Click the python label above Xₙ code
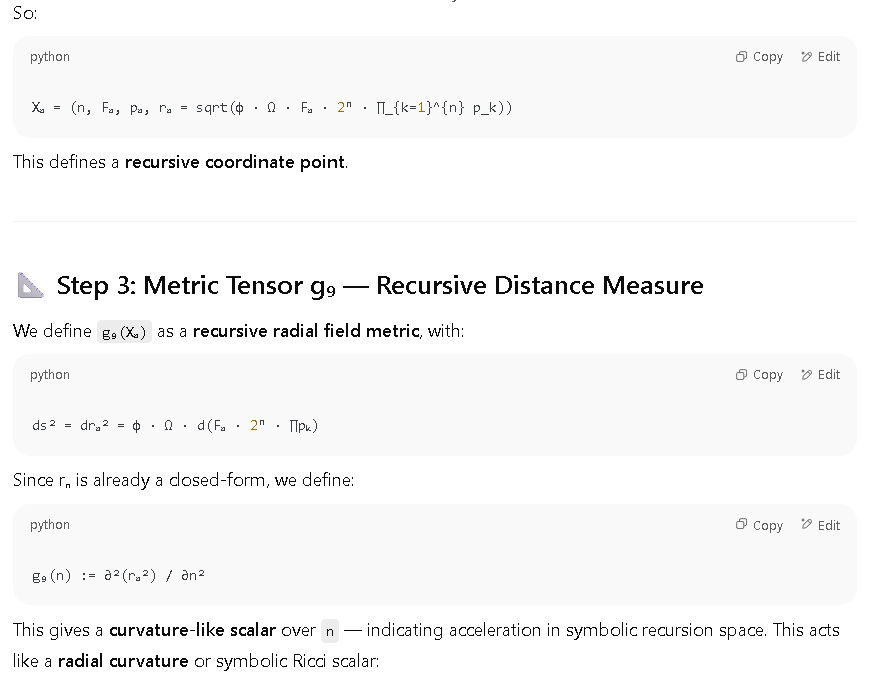This screenshot has width=871, height=673. (x=50, y=57)
